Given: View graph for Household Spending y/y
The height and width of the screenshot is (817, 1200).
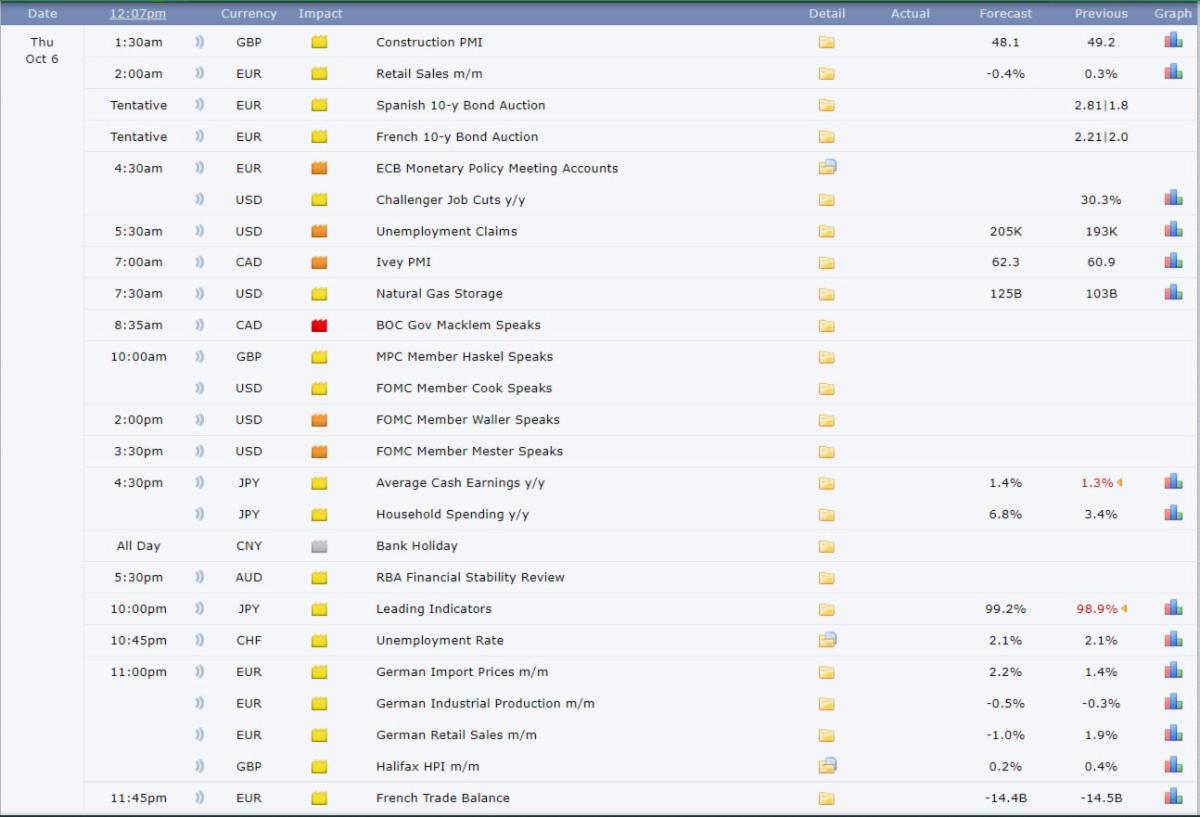Looking at the screenshot, I should pos(1173,513).
